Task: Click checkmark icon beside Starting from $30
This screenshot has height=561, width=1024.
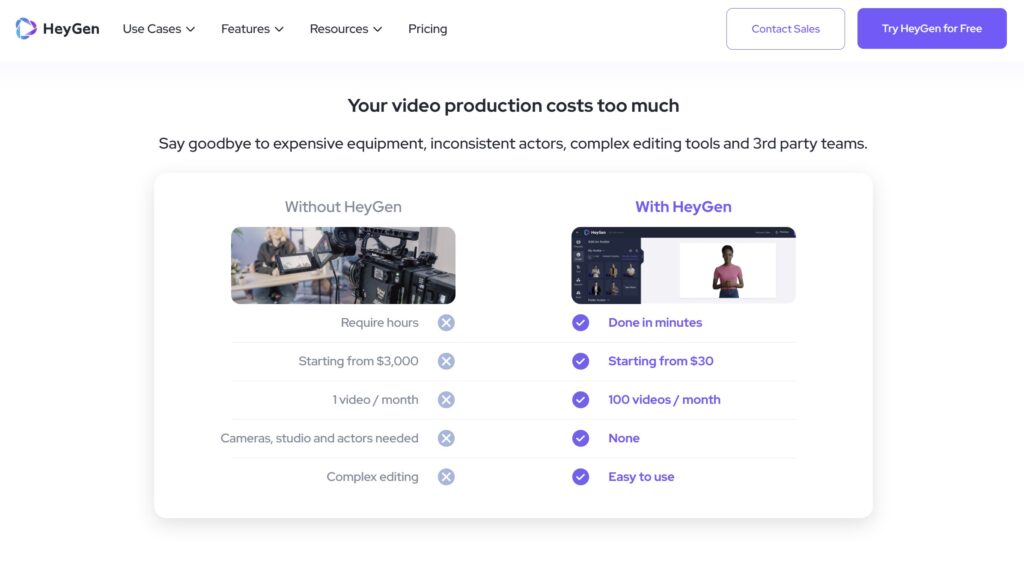Action: 581,361
